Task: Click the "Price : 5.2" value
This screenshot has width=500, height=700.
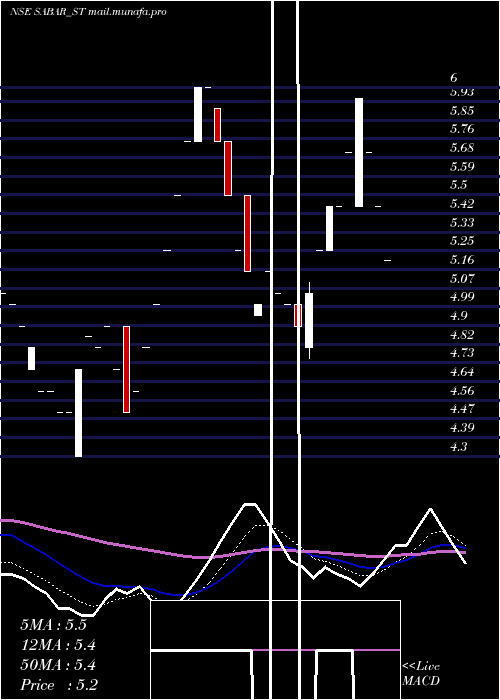Action: pos(59,685)
